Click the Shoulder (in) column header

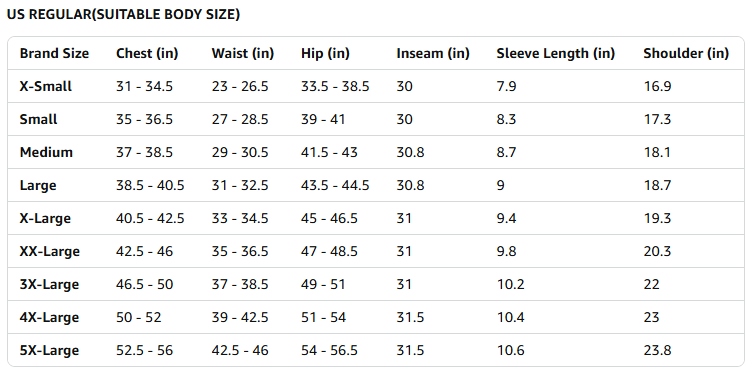coord(686,53)
